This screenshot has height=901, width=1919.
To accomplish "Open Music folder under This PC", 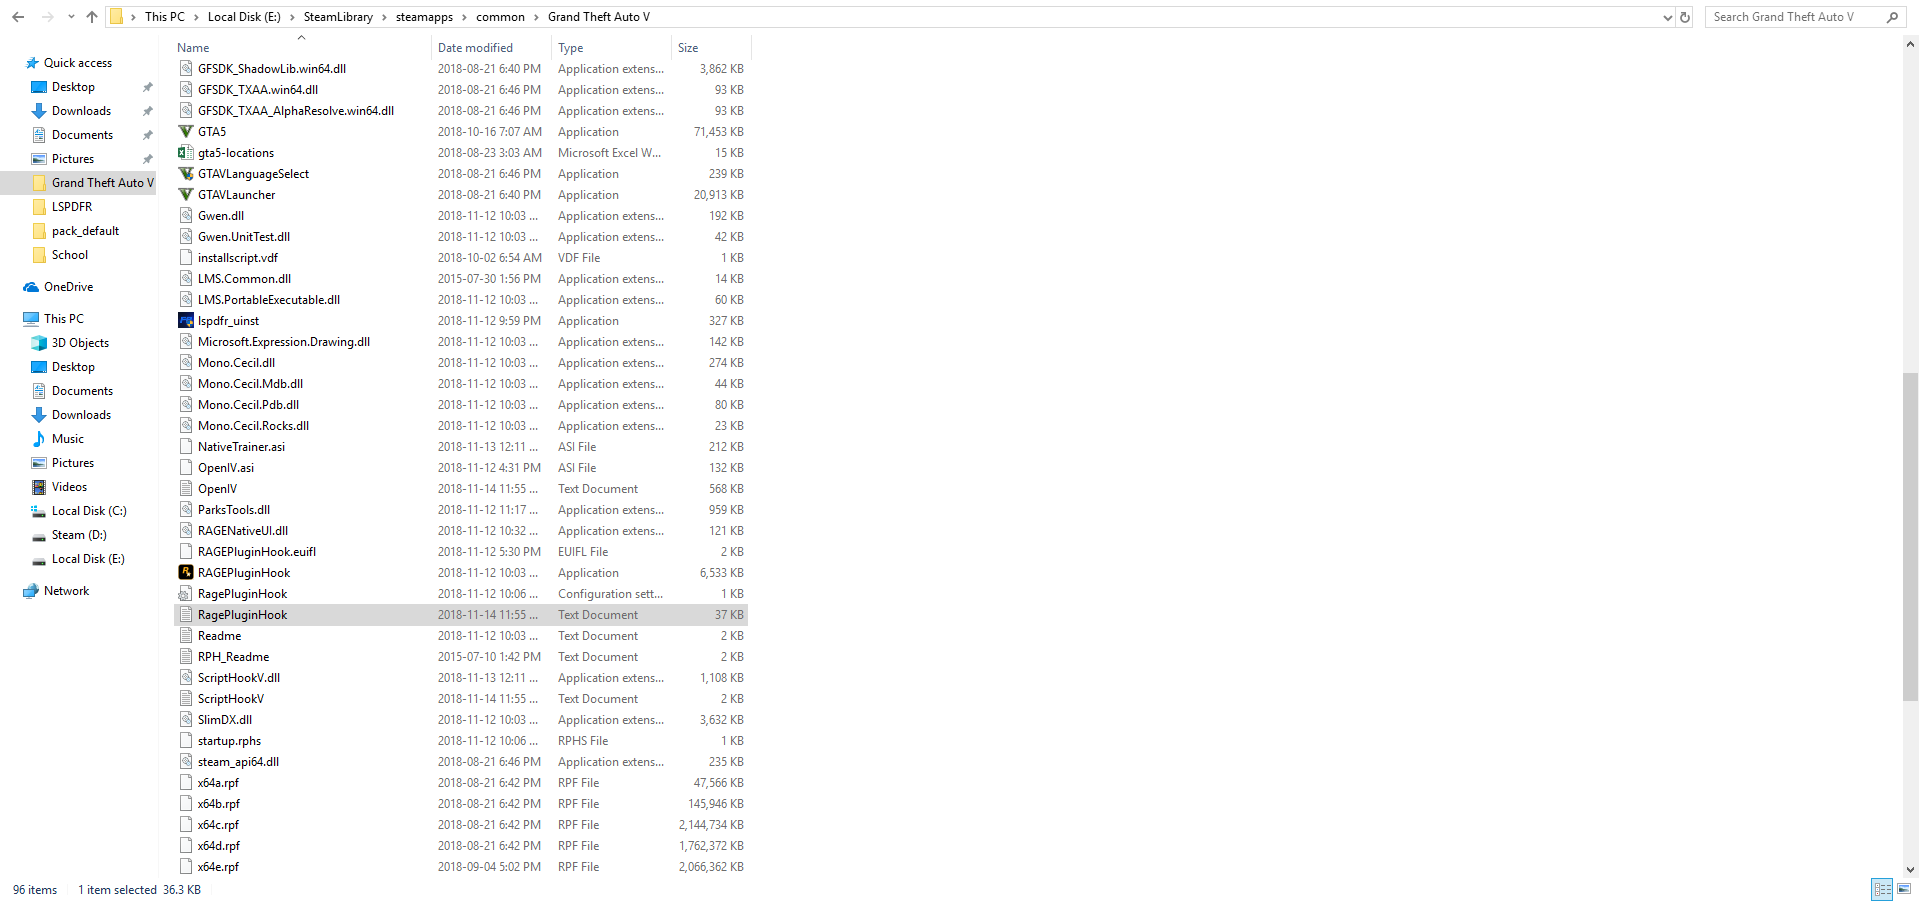I will (68, 439).
